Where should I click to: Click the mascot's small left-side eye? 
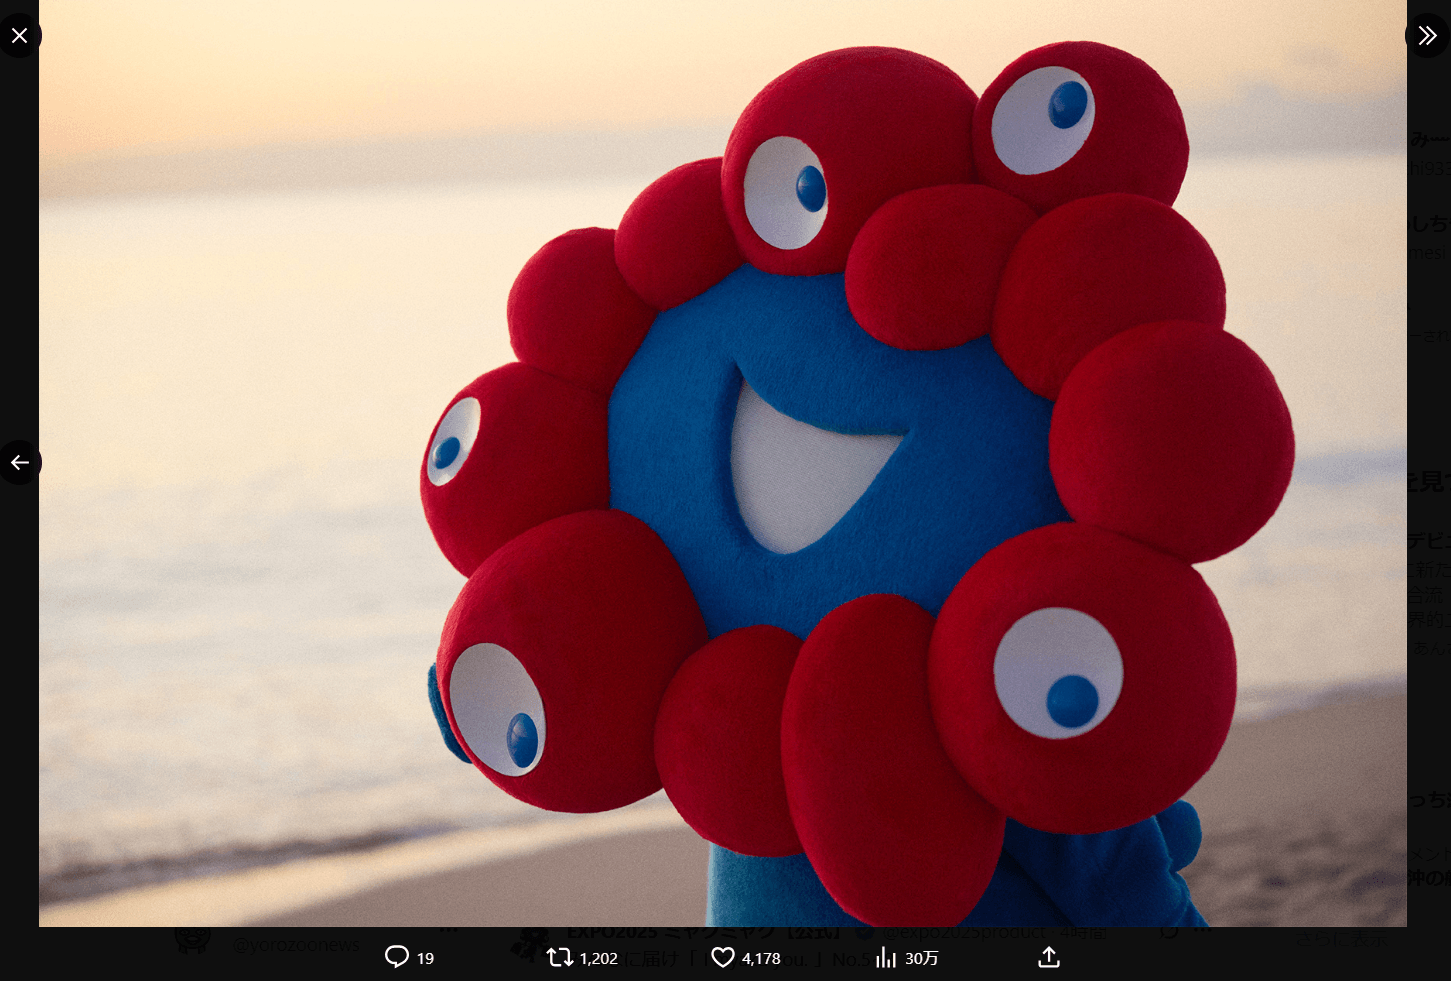tap(453, 441)
